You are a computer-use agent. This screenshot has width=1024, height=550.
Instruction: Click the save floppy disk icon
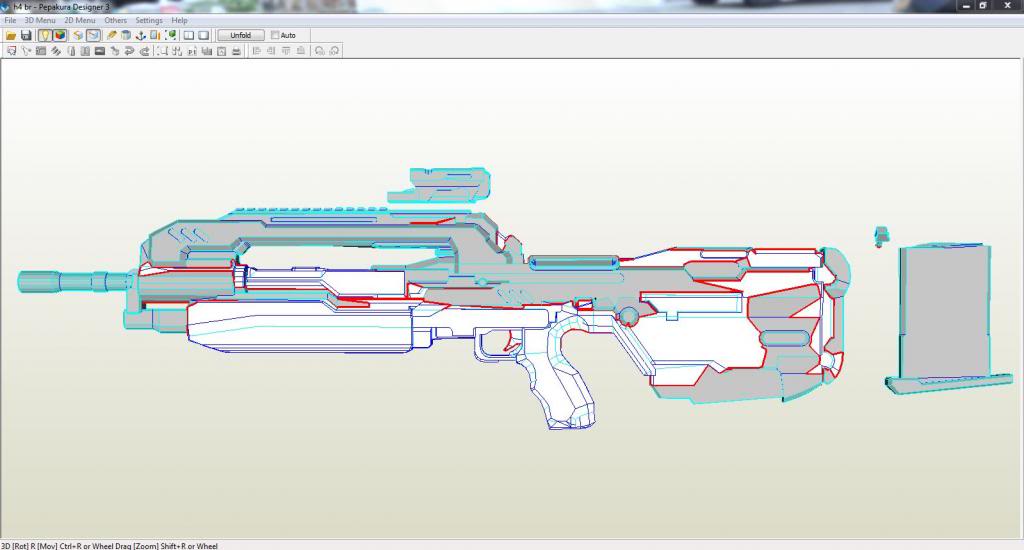coord(26,35)
